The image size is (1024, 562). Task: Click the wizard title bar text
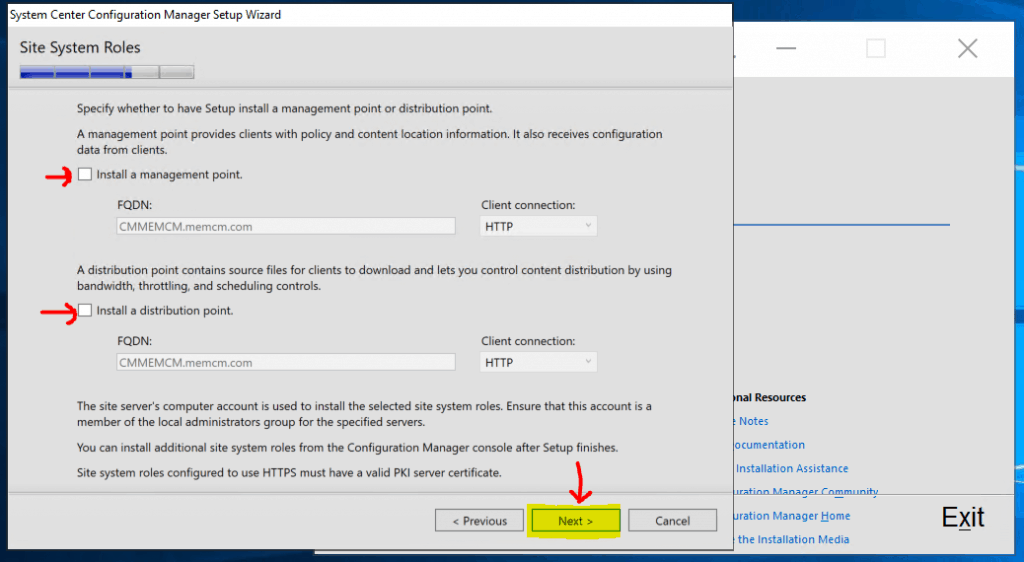tap(145, 14)
